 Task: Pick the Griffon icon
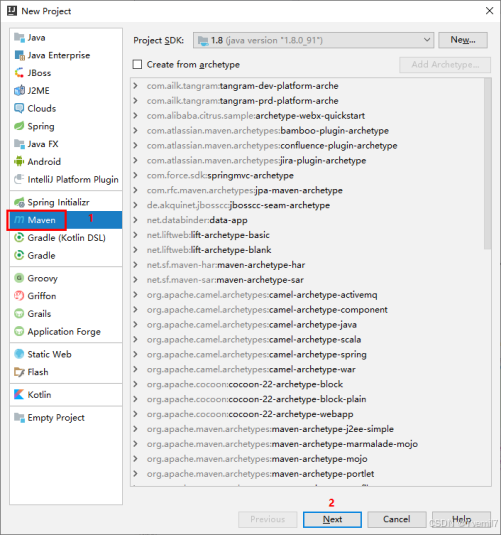tap(19, 296)
